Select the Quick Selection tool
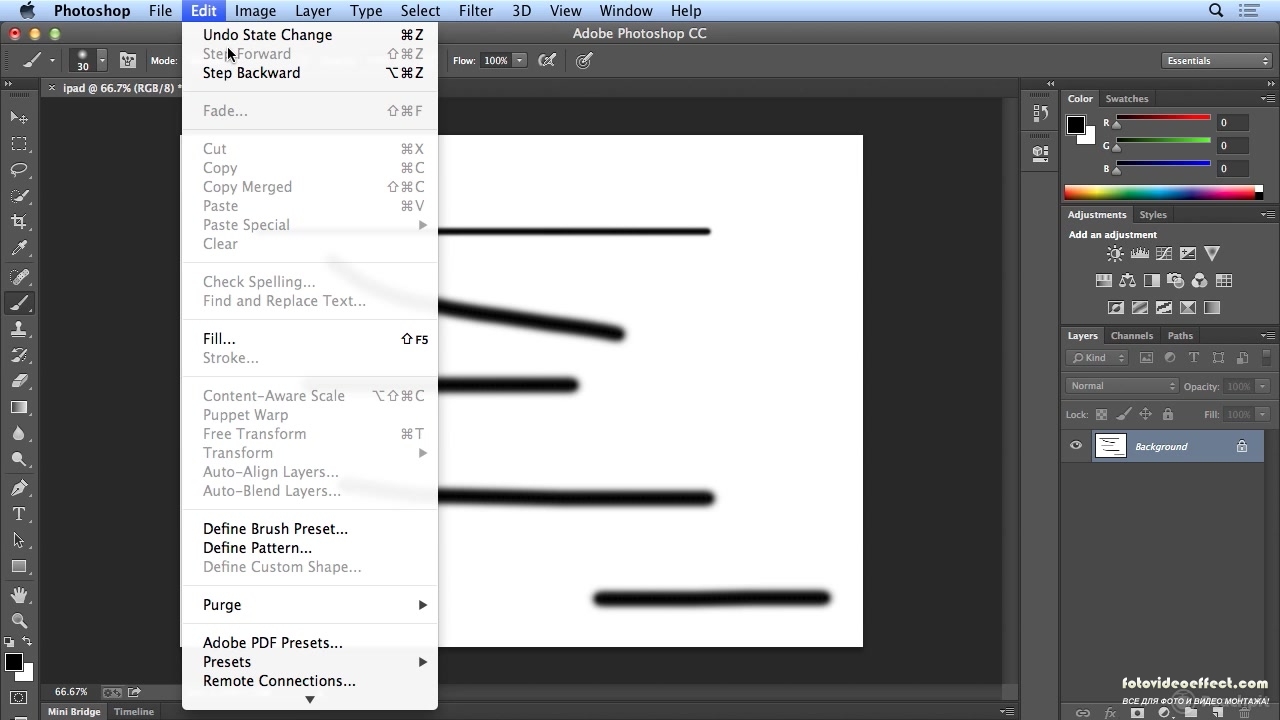 click(19, 196)
